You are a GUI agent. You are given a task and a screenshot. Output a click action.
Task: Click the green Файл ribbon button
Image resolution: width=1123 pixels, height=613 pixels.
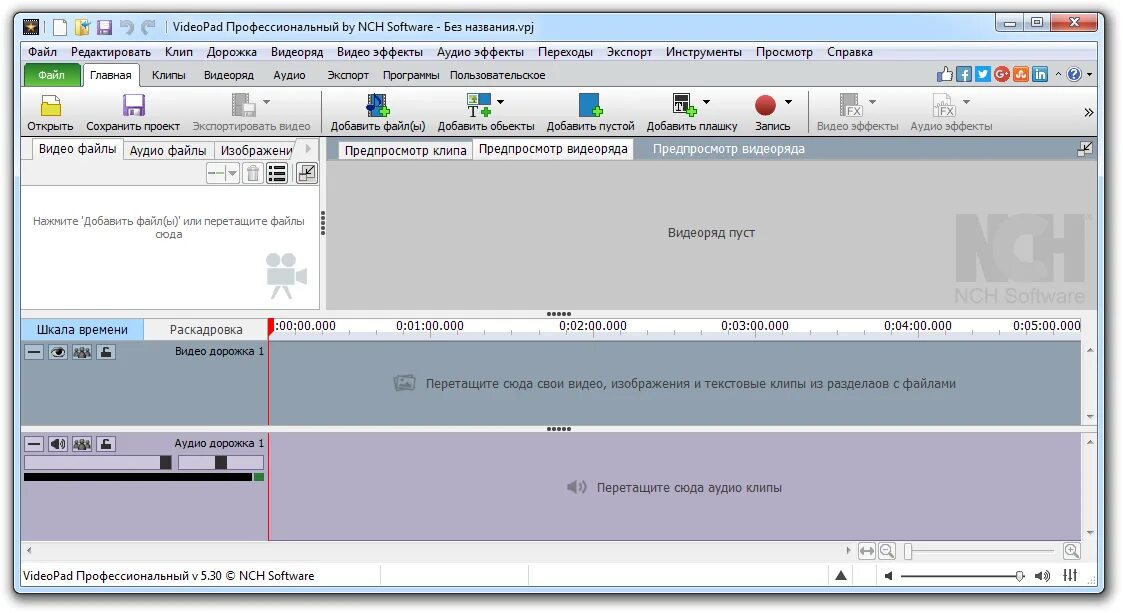tap(52, 74)
